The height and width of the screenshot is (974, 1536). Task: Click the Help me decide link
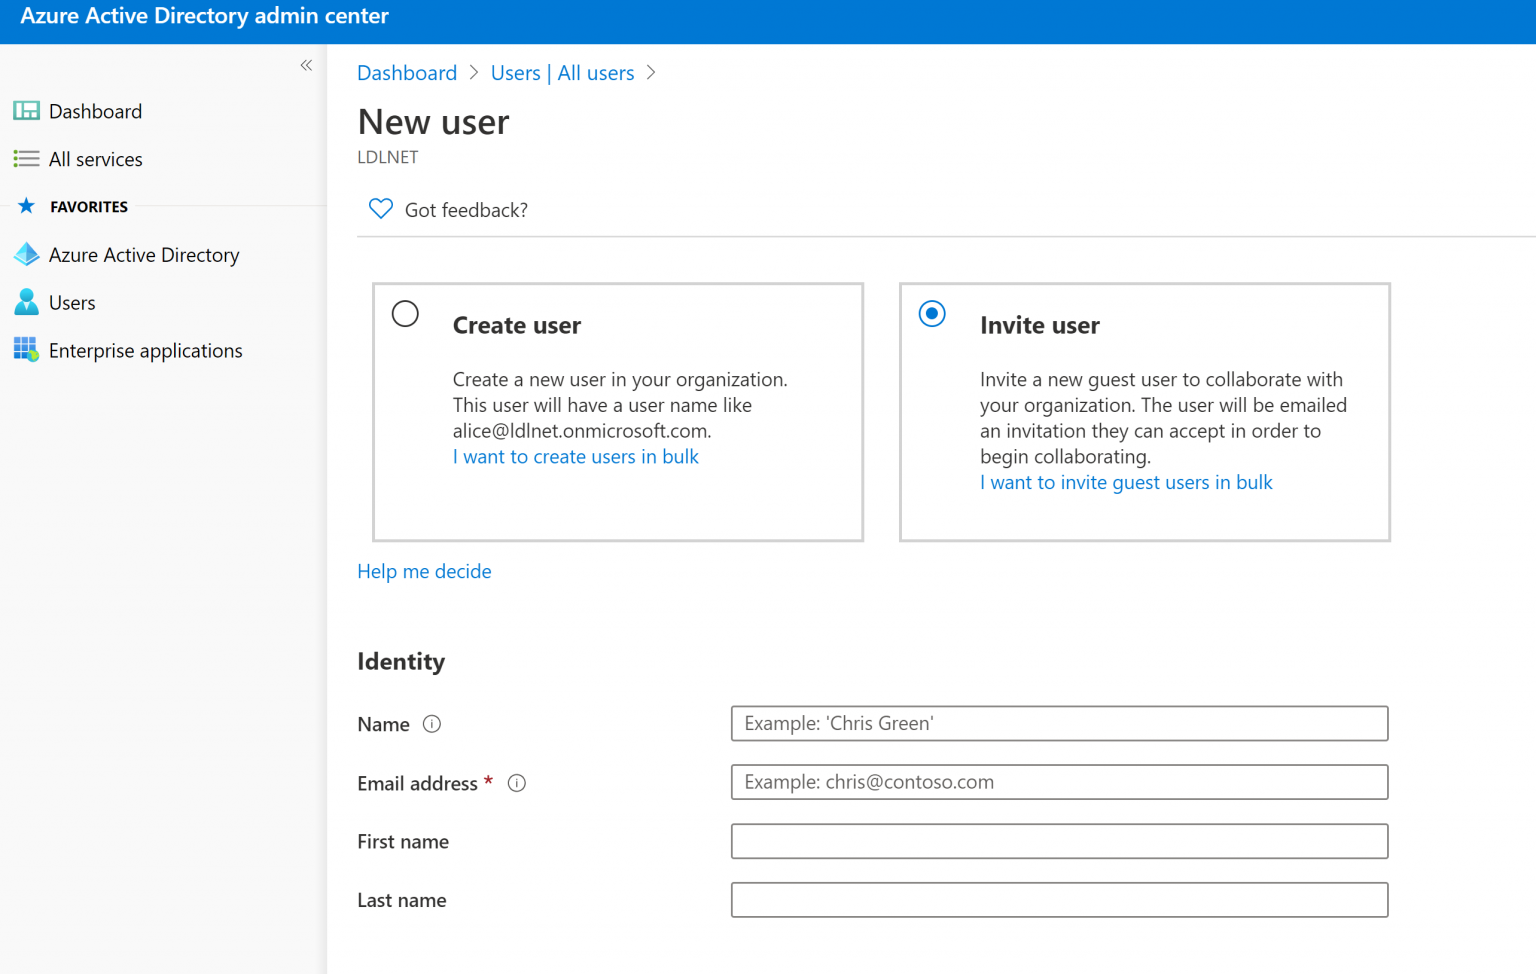[x=424, y=571]
